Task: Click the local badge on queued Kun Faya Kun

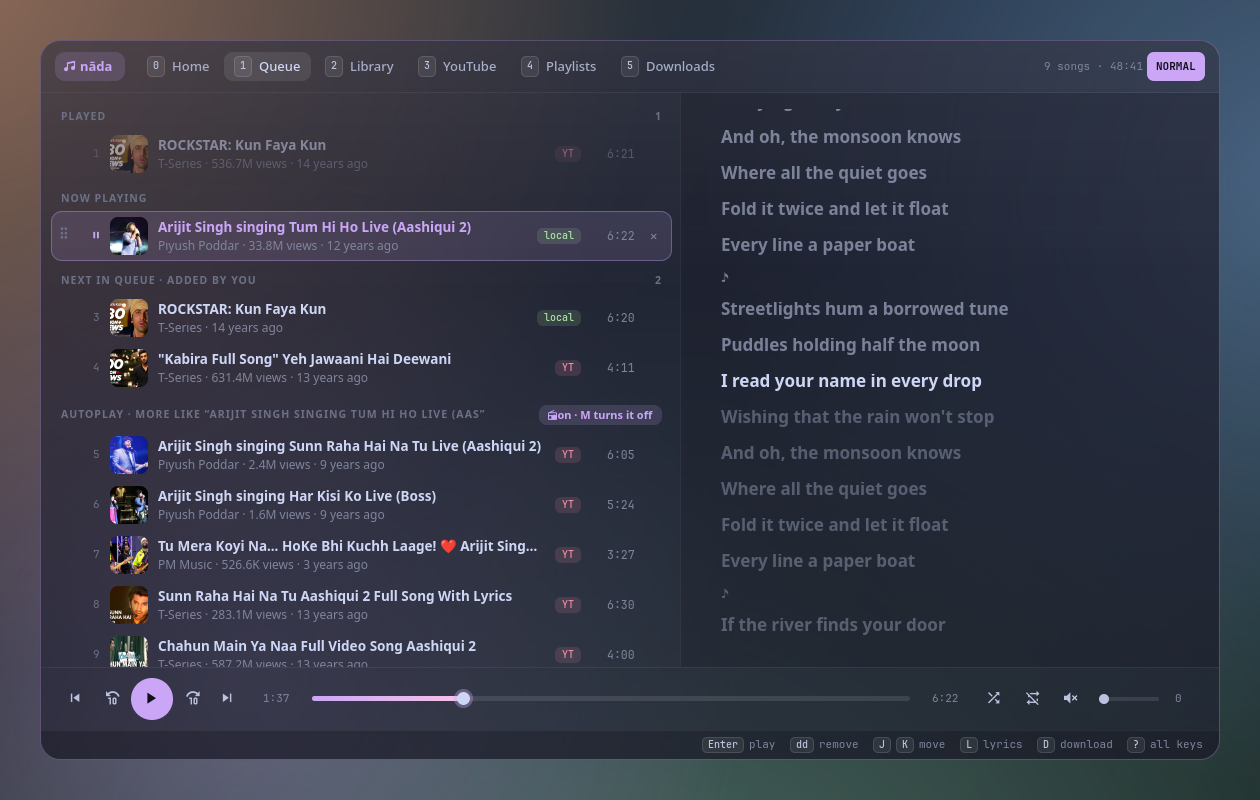Action: (x=559, y=318)
